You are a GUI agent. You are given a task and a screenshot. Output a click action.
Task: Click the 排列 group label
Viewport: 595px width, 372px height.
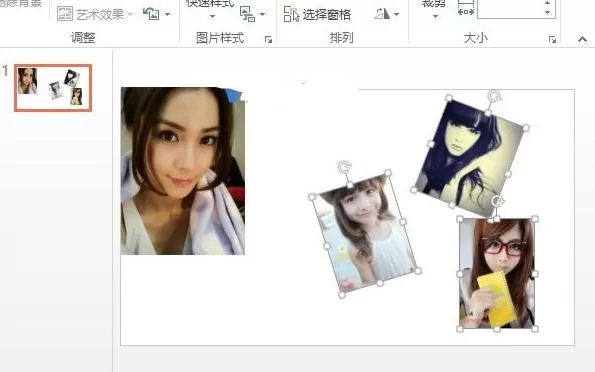tap(342, 38)
